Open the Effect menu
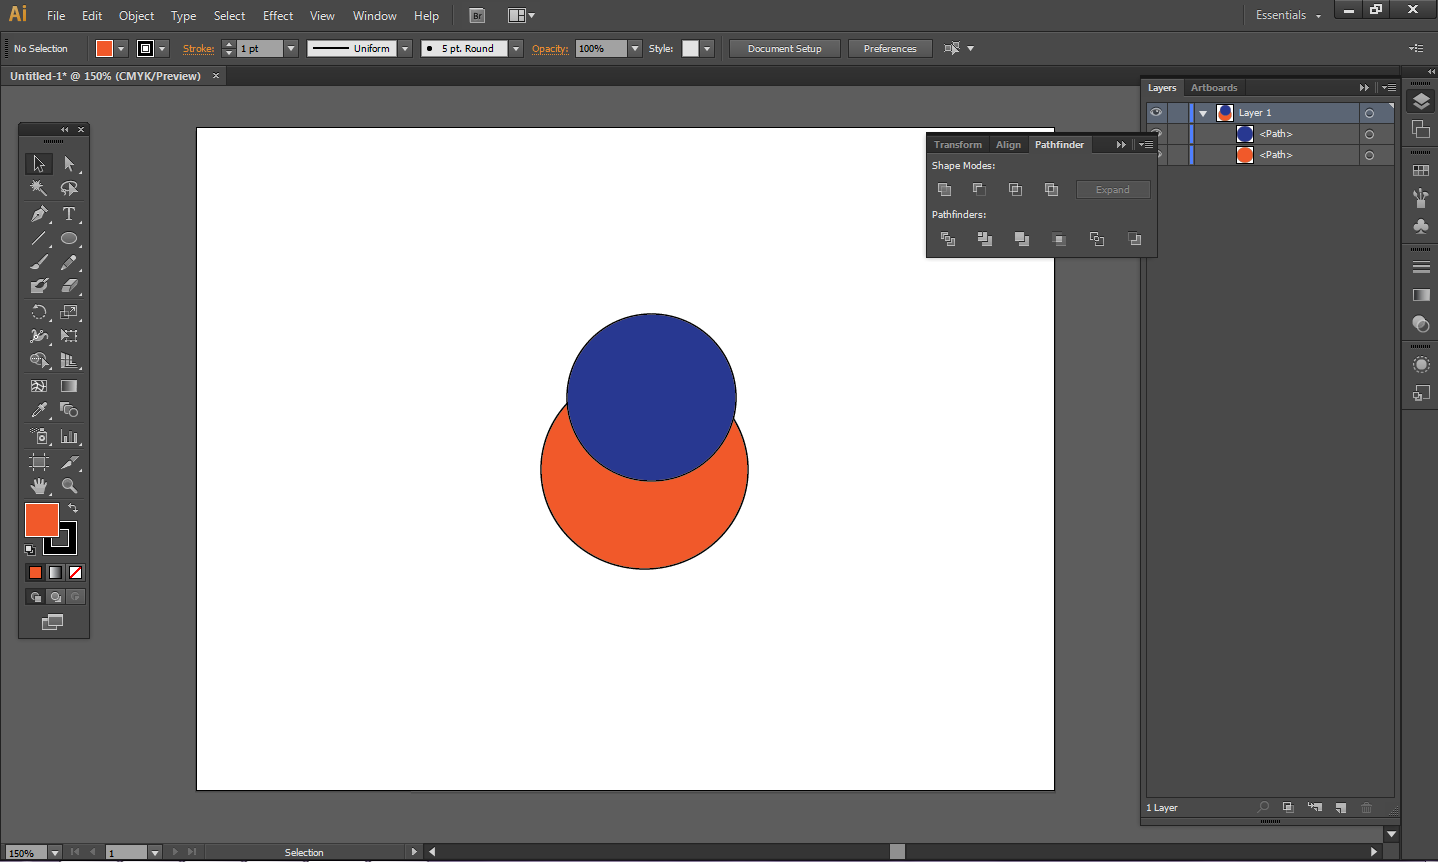1438x862 pixels. pyautogui.click(x=278, y=15)
